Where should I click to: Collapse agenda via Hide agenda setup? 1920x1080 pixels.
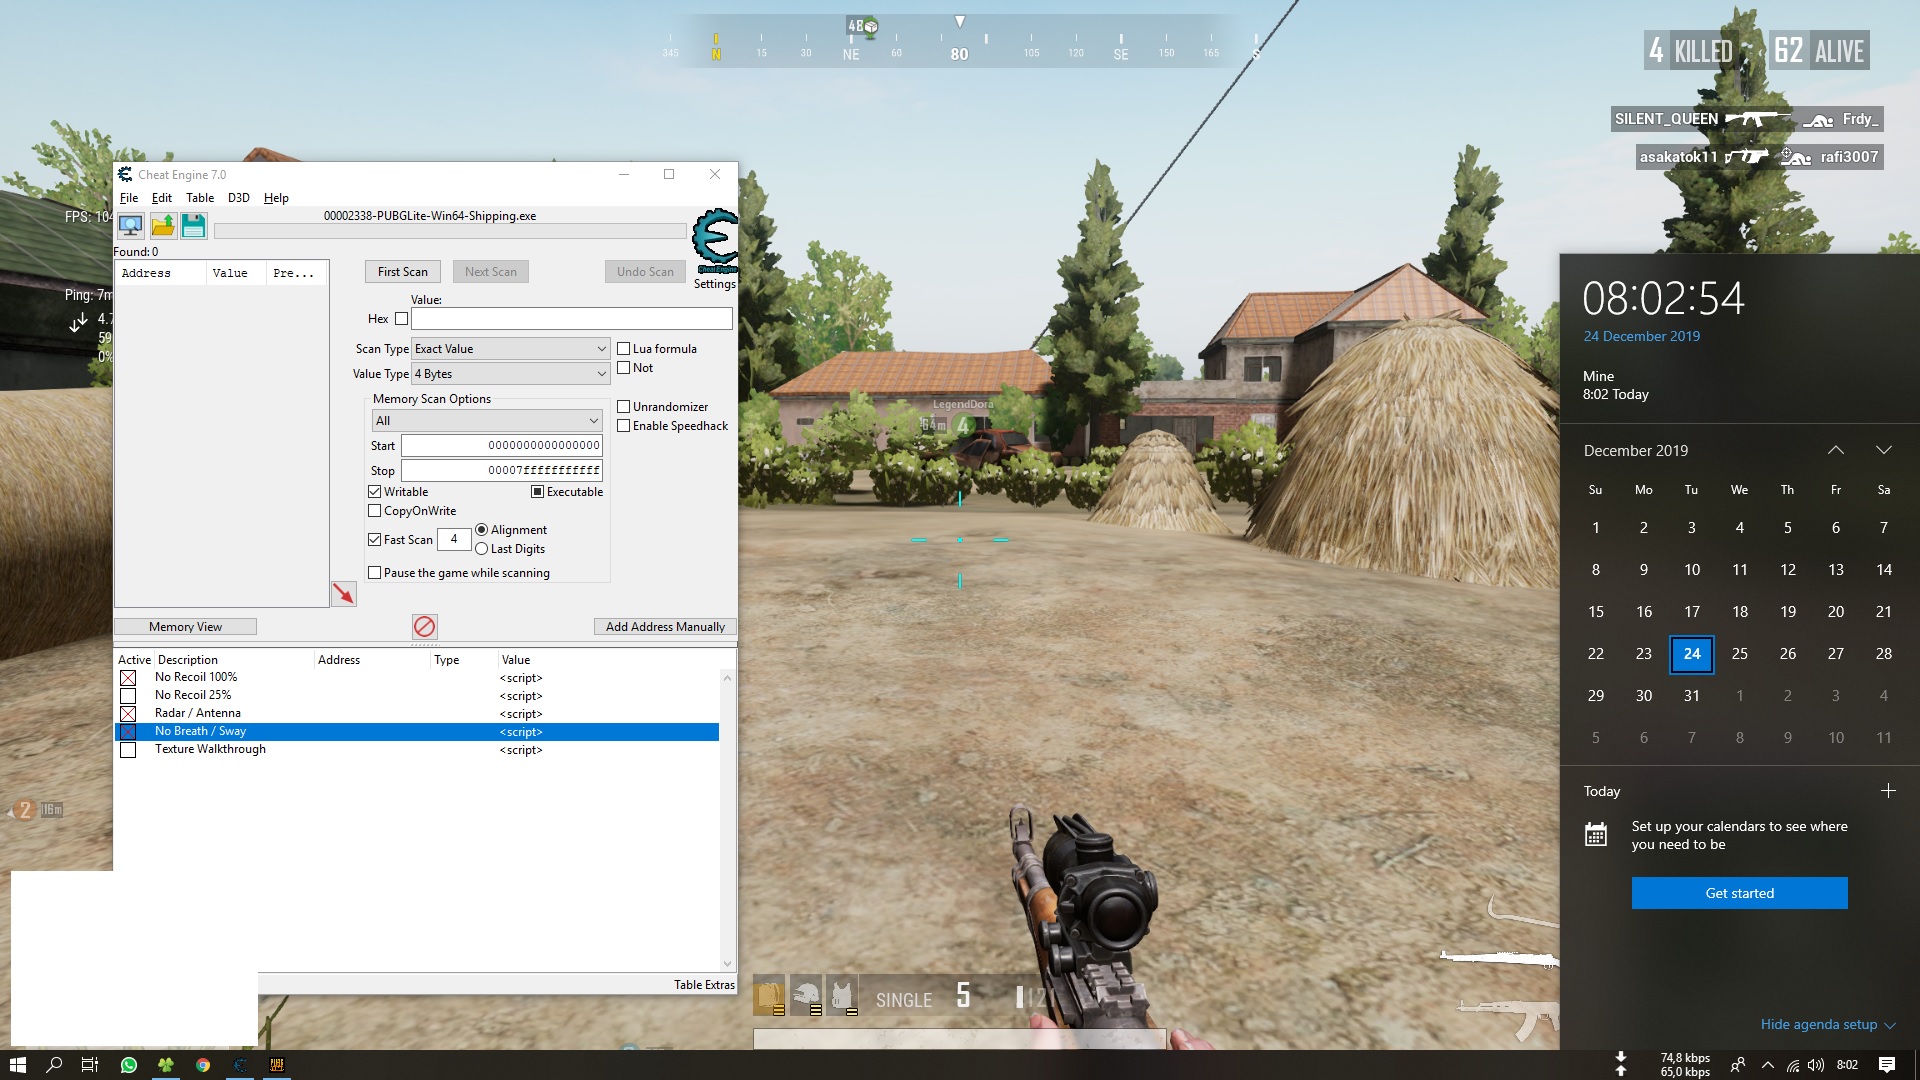click(1828, 1025)
